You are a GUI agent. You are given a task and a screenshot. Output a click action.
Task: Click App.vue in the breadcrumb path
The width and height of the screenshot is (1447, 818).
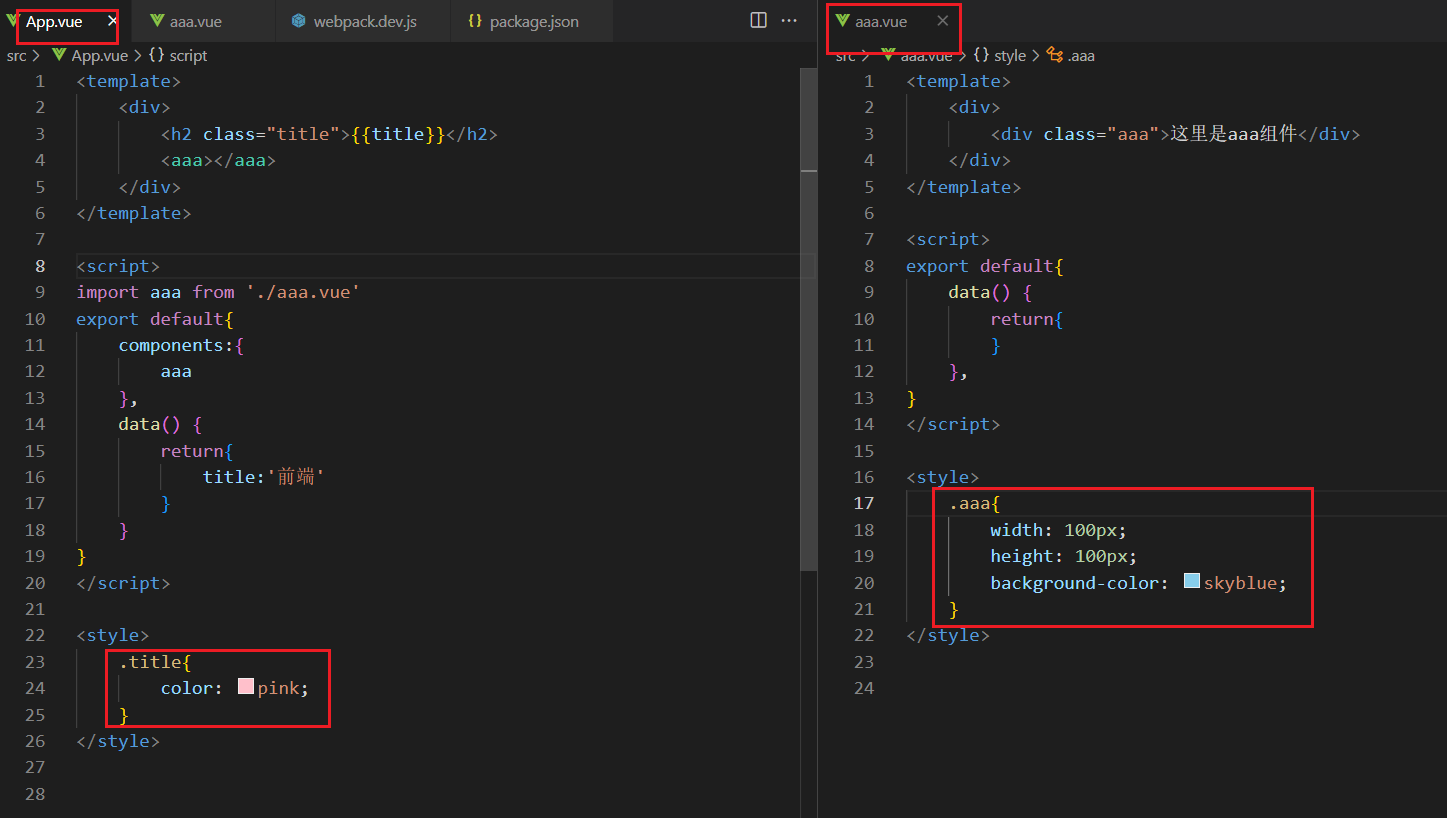[99, 56]
